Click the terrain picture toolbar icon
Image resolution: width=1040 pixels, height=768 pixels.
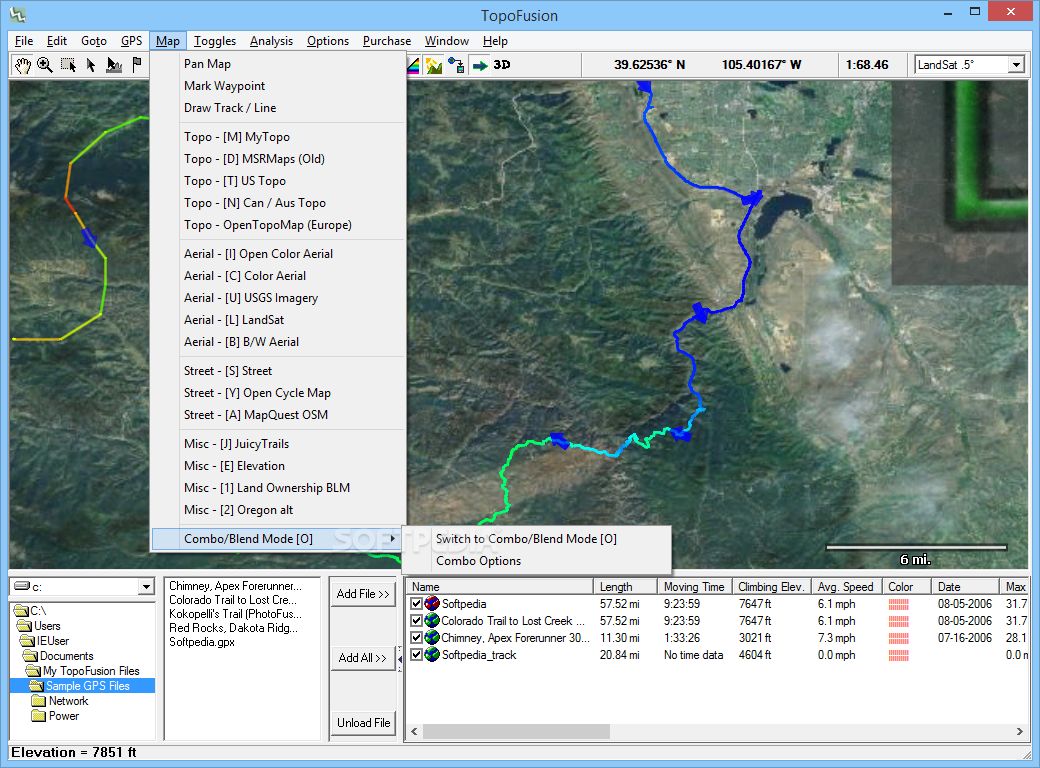point(434,65)
